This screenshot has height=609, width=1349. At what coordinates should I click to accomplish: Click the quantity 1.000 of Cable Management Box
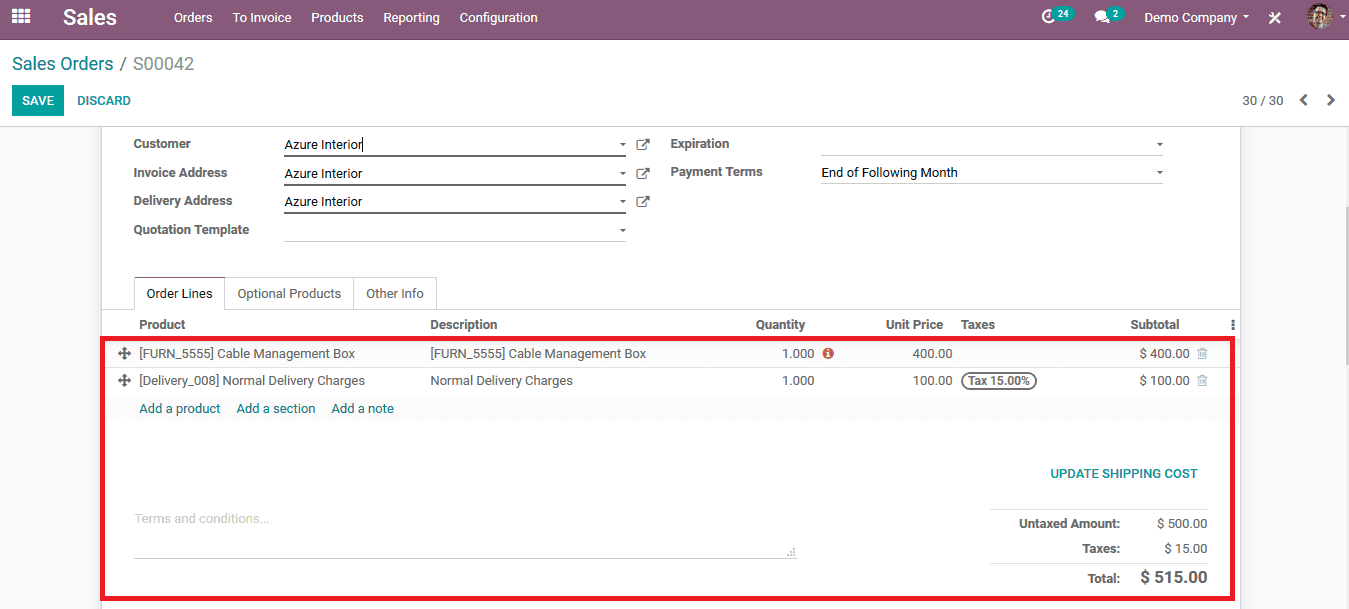coord(798,354)
